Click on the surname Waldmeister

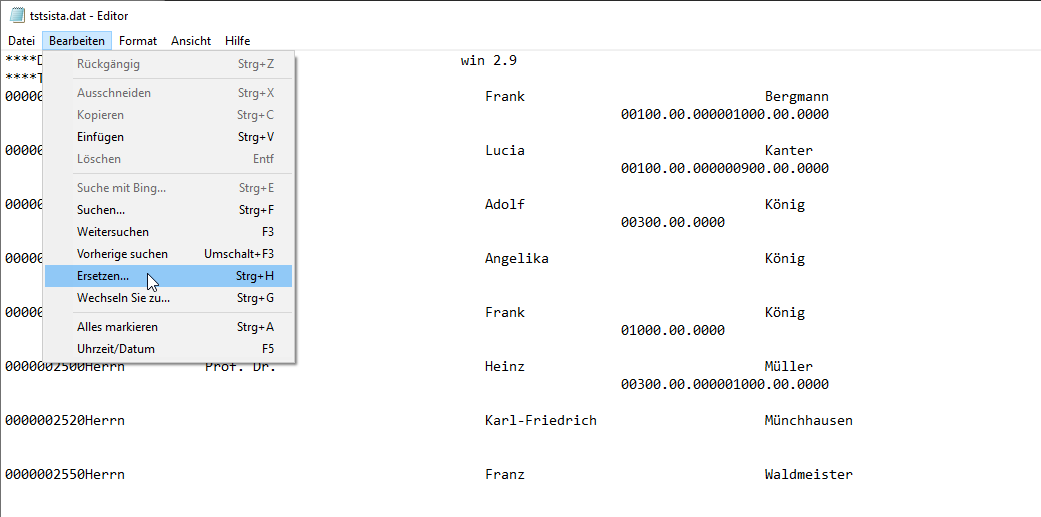click(808, 475)
